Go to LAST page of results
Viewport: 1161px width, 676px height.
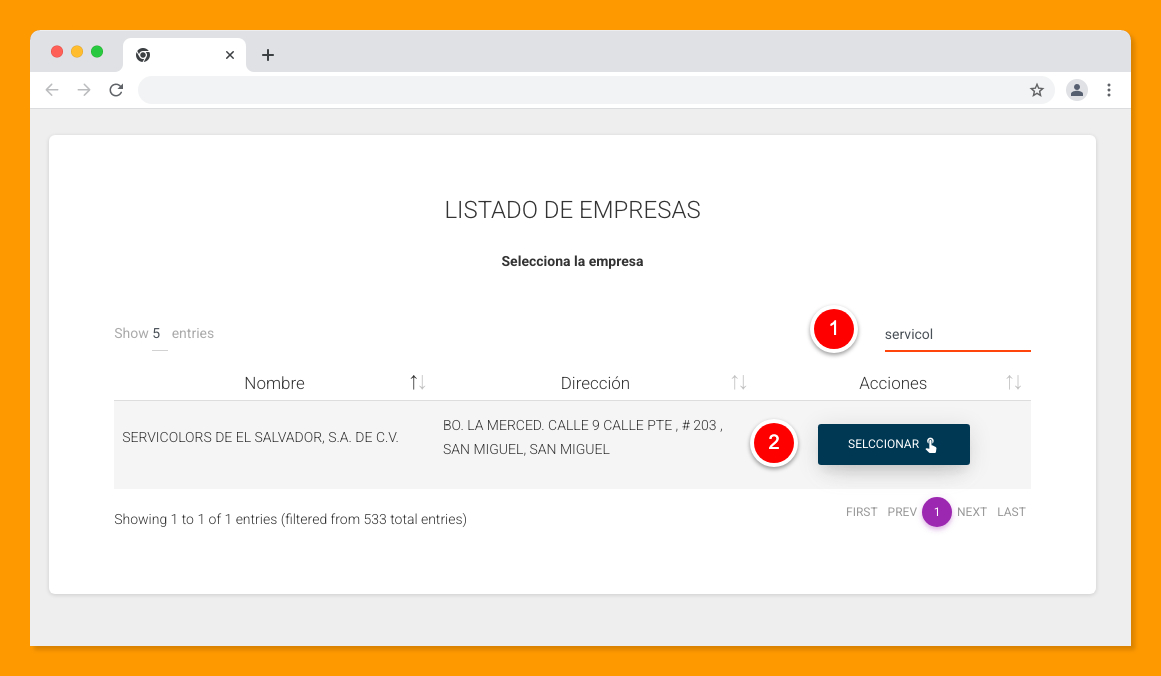(x=1011, y=512)
